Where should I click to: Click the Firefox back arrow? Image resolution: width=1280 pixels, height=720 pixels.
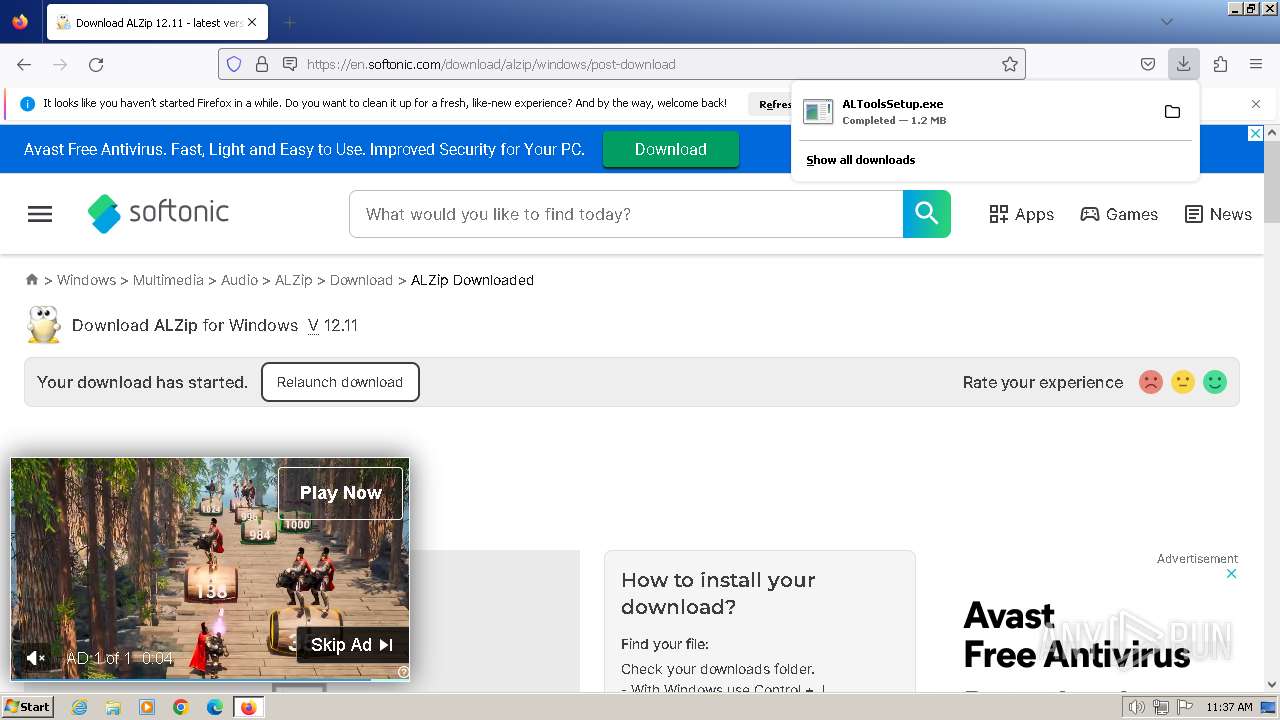point(24,64)
